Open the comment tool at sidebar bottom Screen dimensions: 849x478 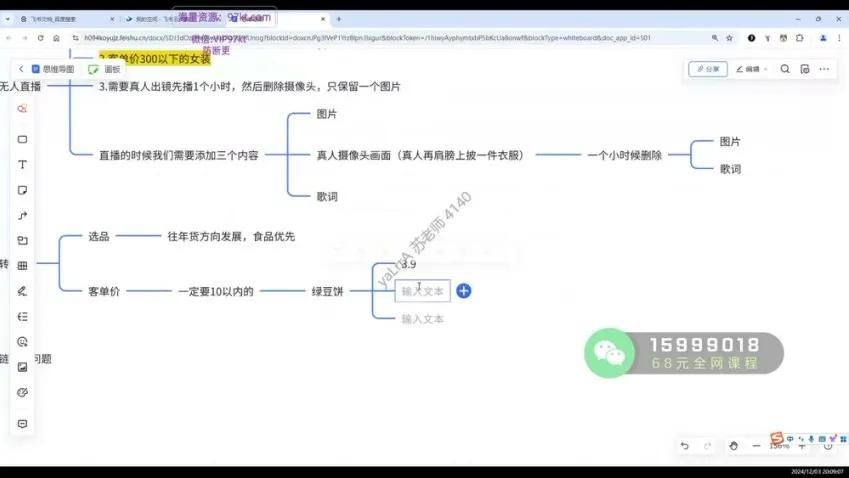tap(22, 424)
